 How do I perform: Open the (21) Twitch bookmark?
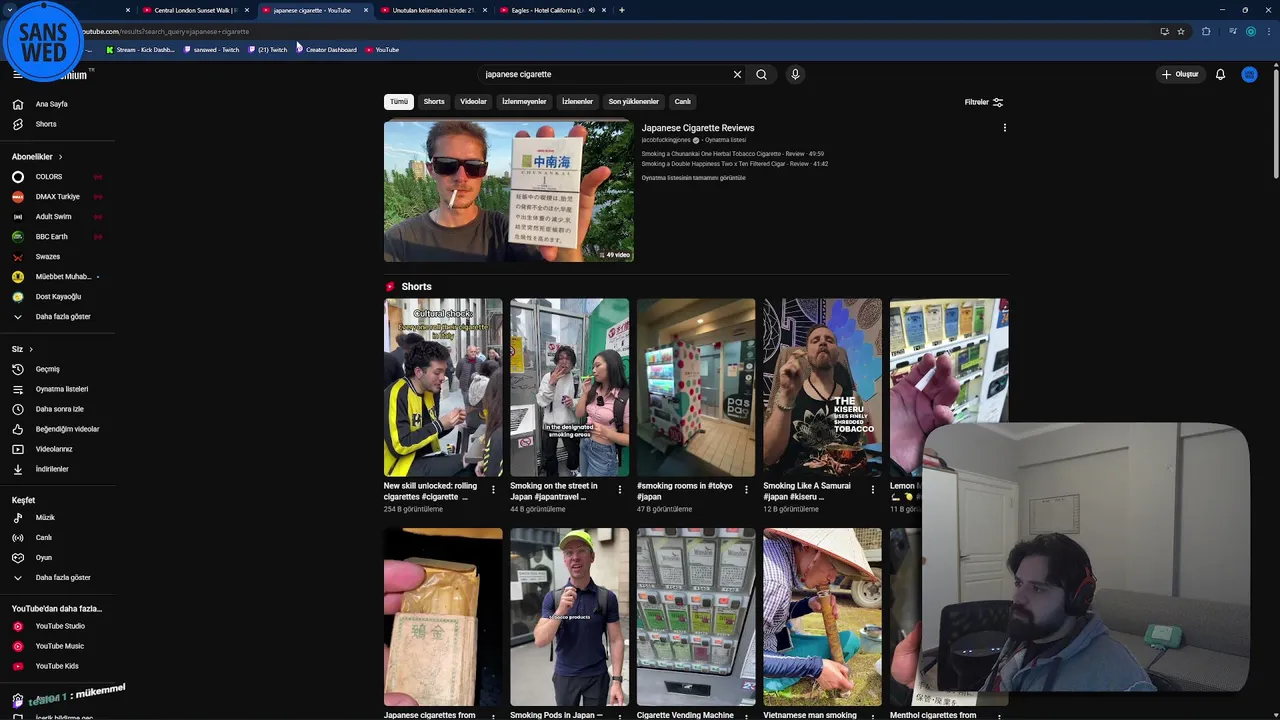[x=268, y=50]
